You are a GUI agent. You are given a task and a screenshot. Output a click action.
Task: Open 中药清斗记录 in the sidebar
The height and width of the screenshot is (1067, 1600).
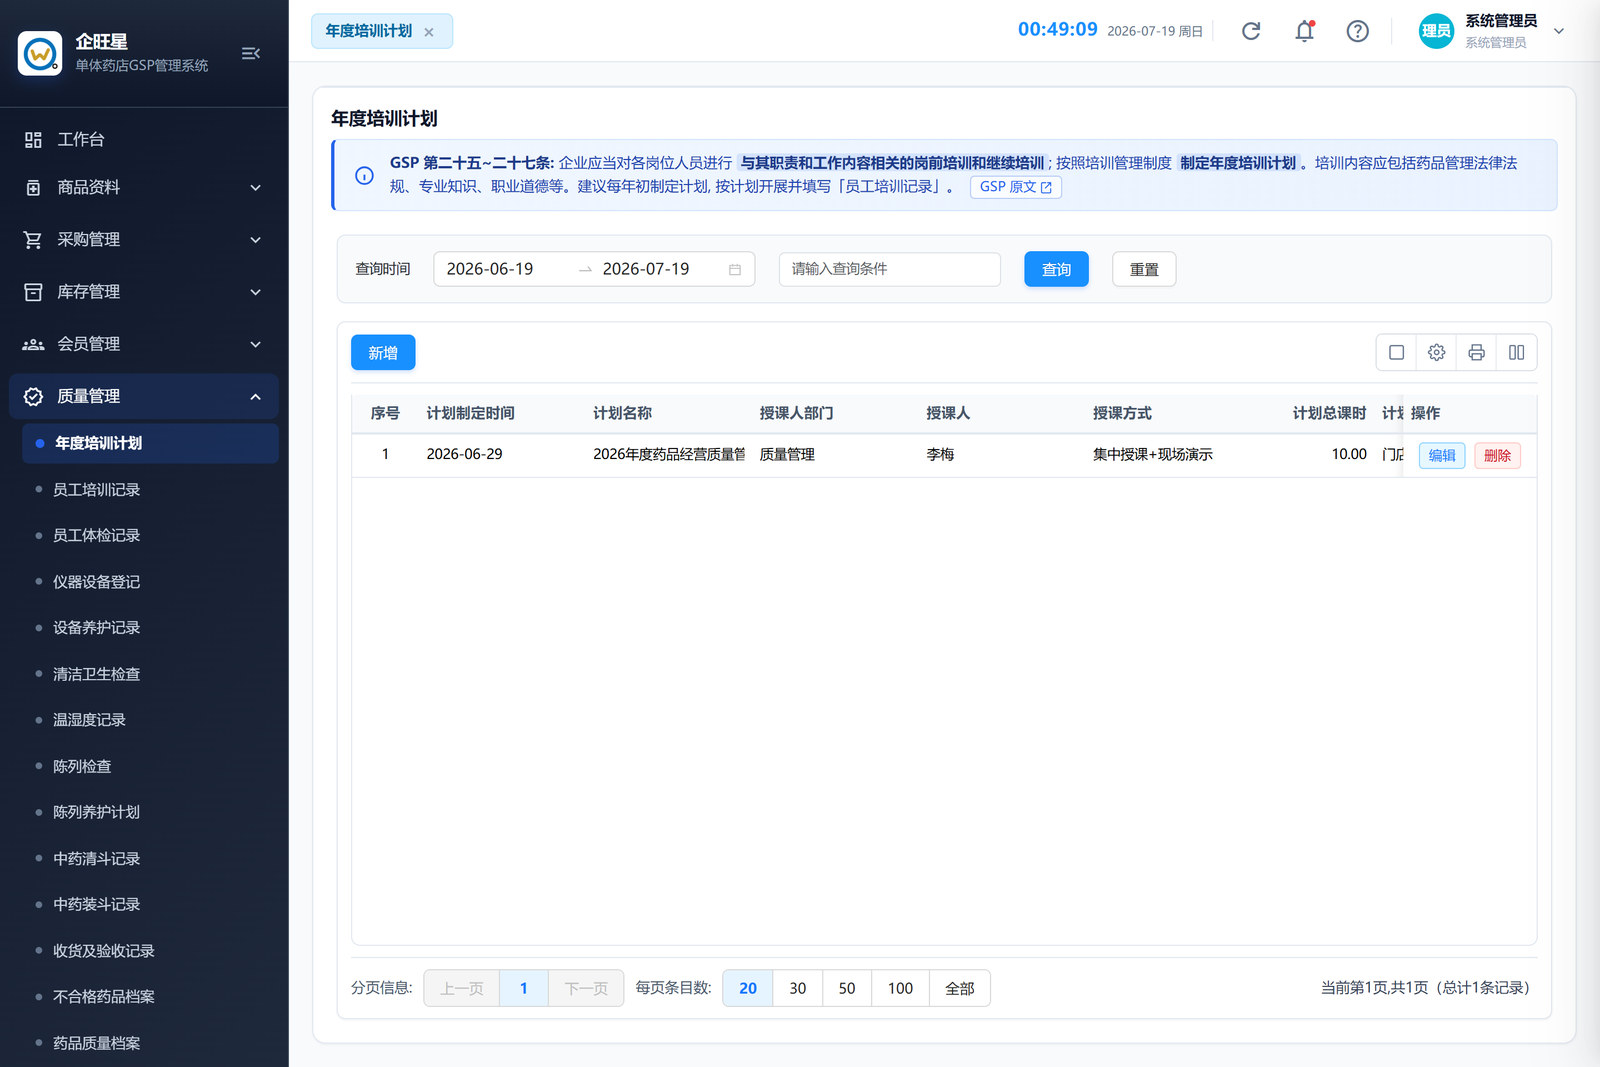point(150,859)
